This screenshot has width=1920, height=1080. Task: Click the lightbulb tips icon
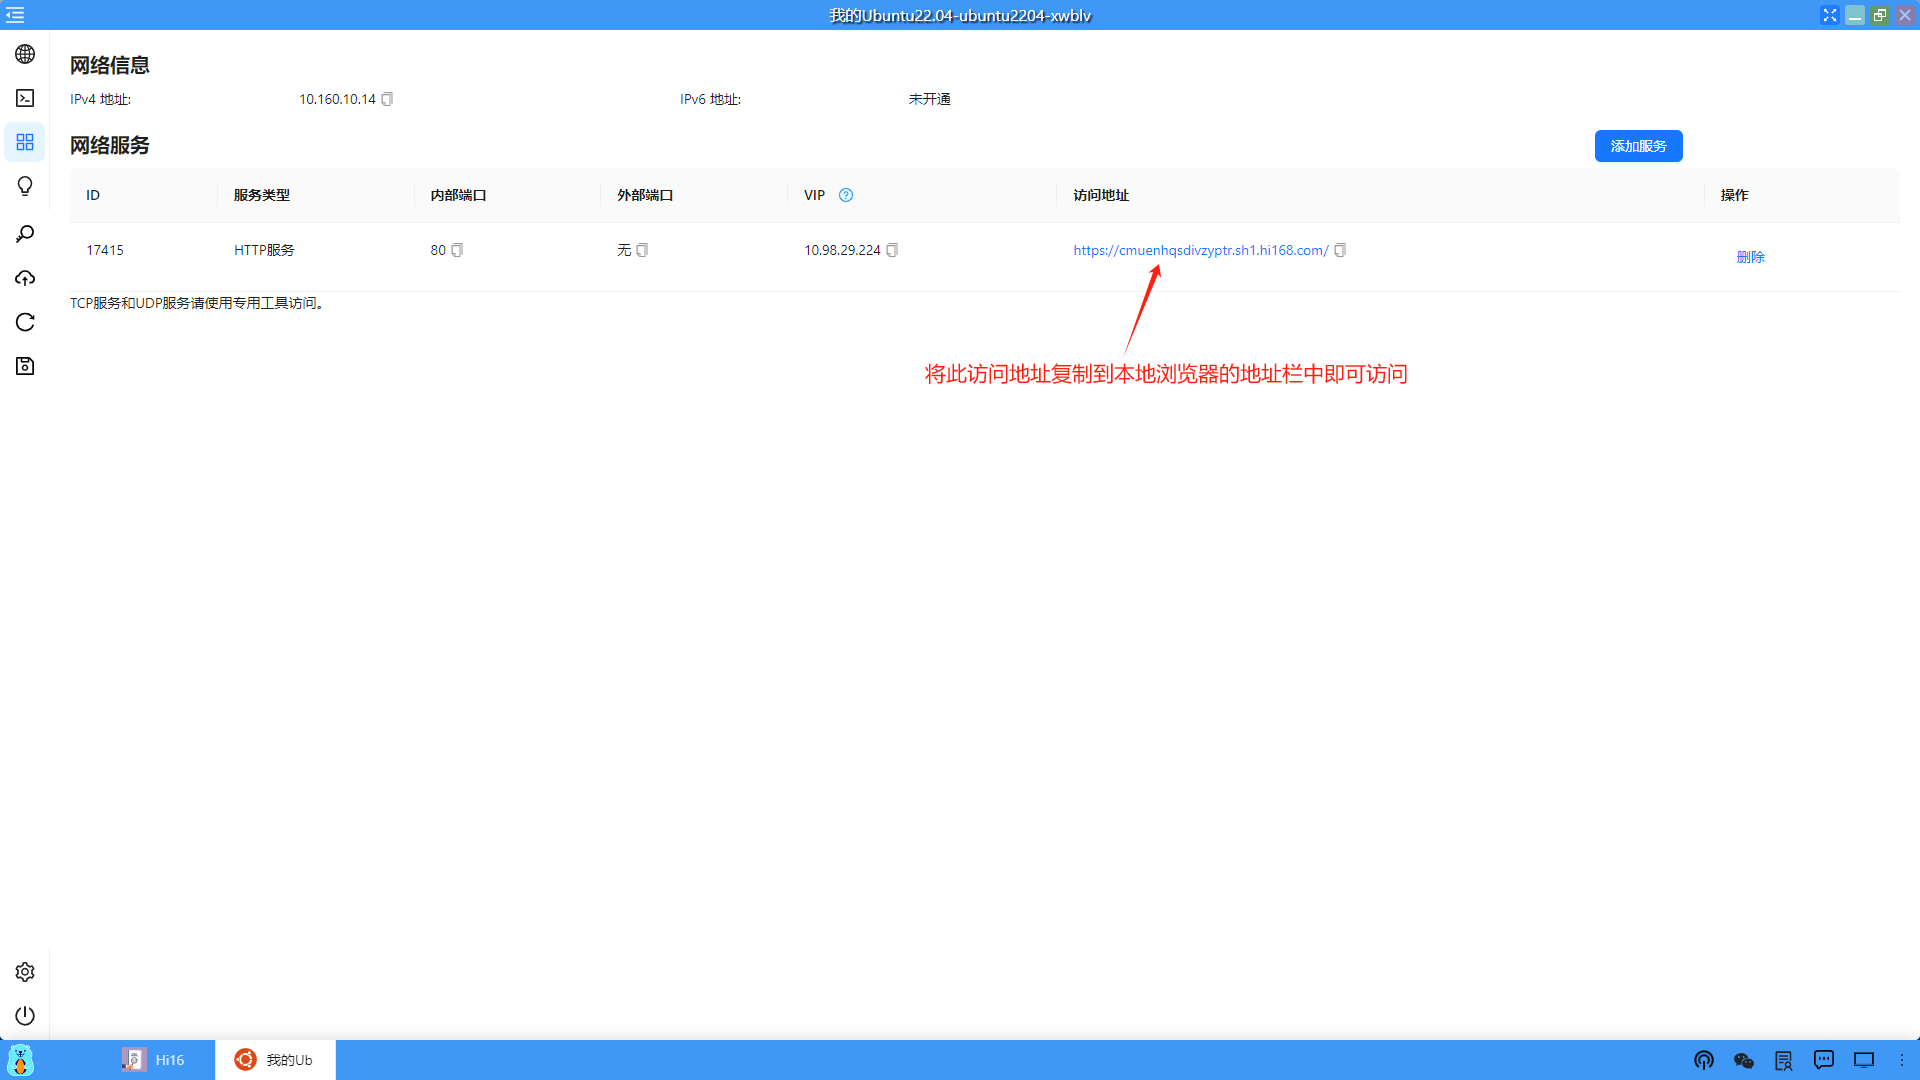(x=24, y=186)
